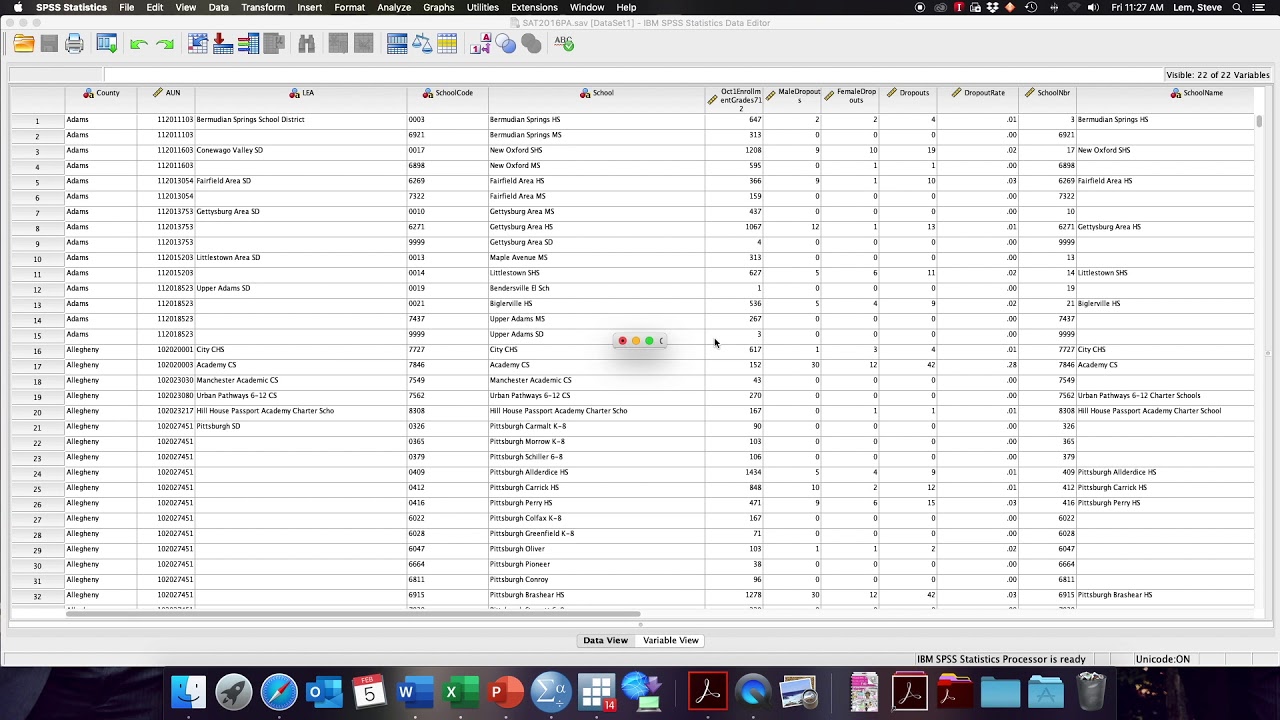
Task: Recall recently used dialogs icon
Action: (x=107, y=43)
